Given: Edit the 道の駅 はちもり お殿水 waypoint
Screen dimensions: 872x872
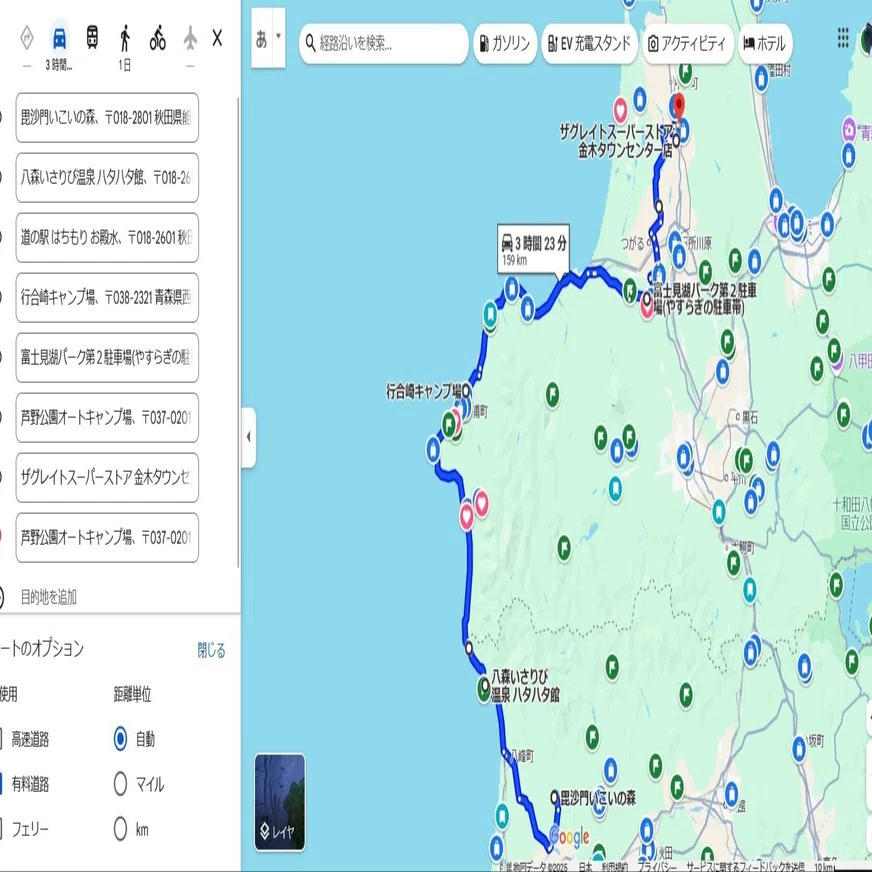Looking at the screenshot, I should click(107, 237).
